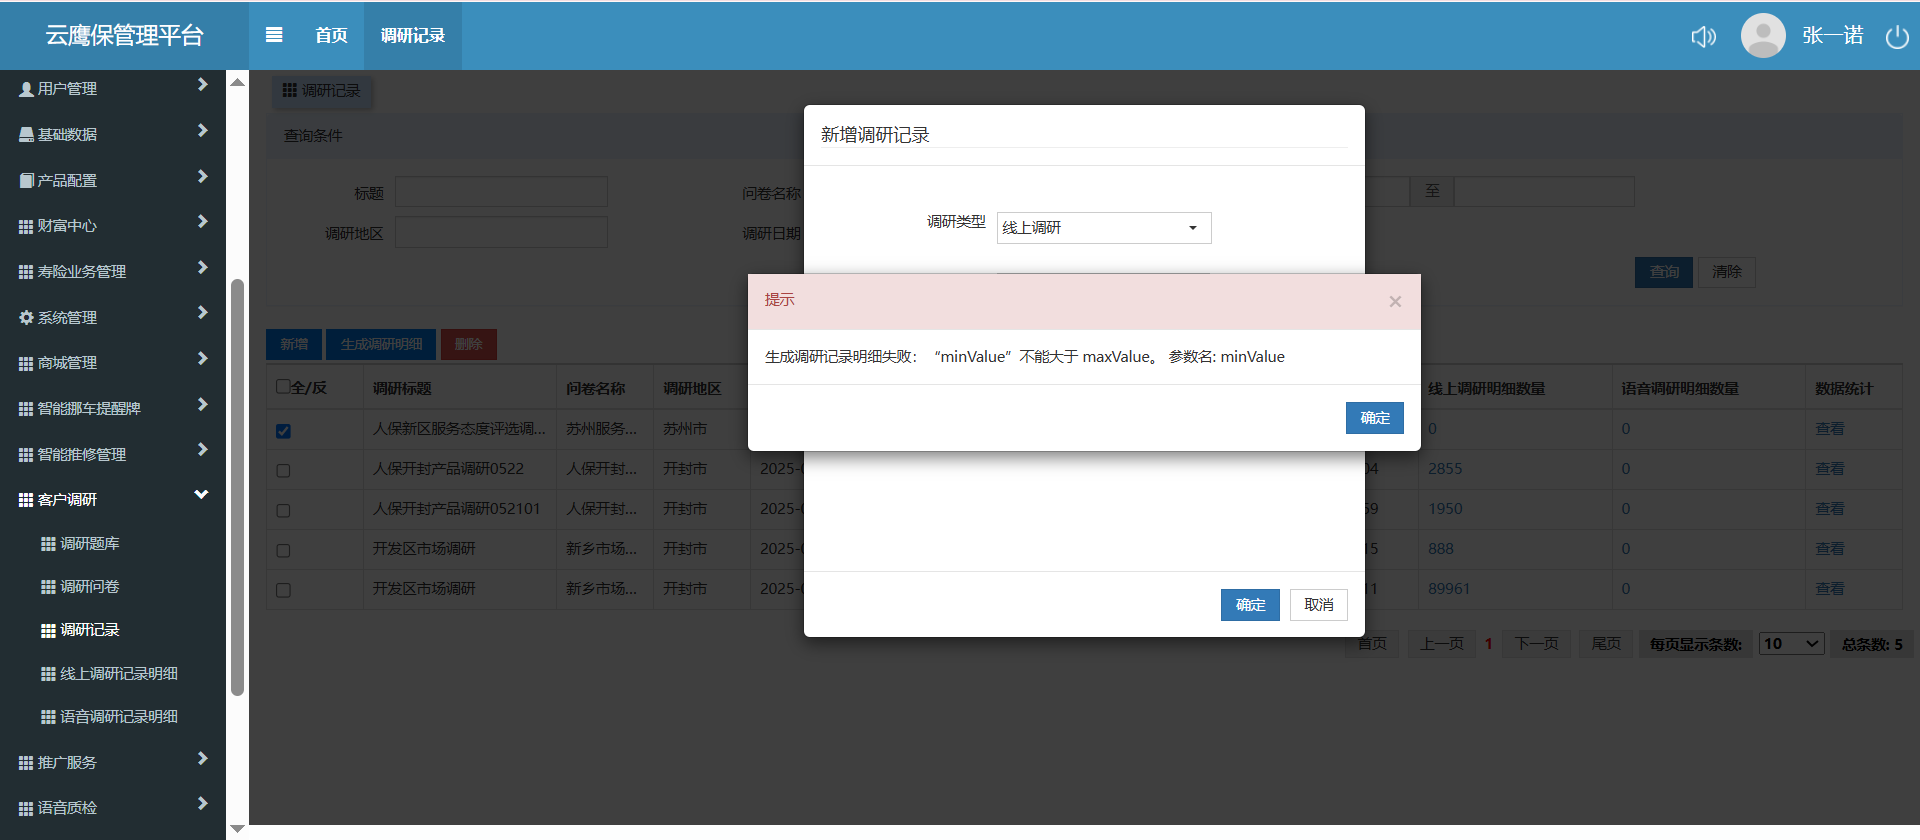The width and height of the screenshot is (1920, 840).
Task: Click the 调研地区 input field
Action: (501, 232)
